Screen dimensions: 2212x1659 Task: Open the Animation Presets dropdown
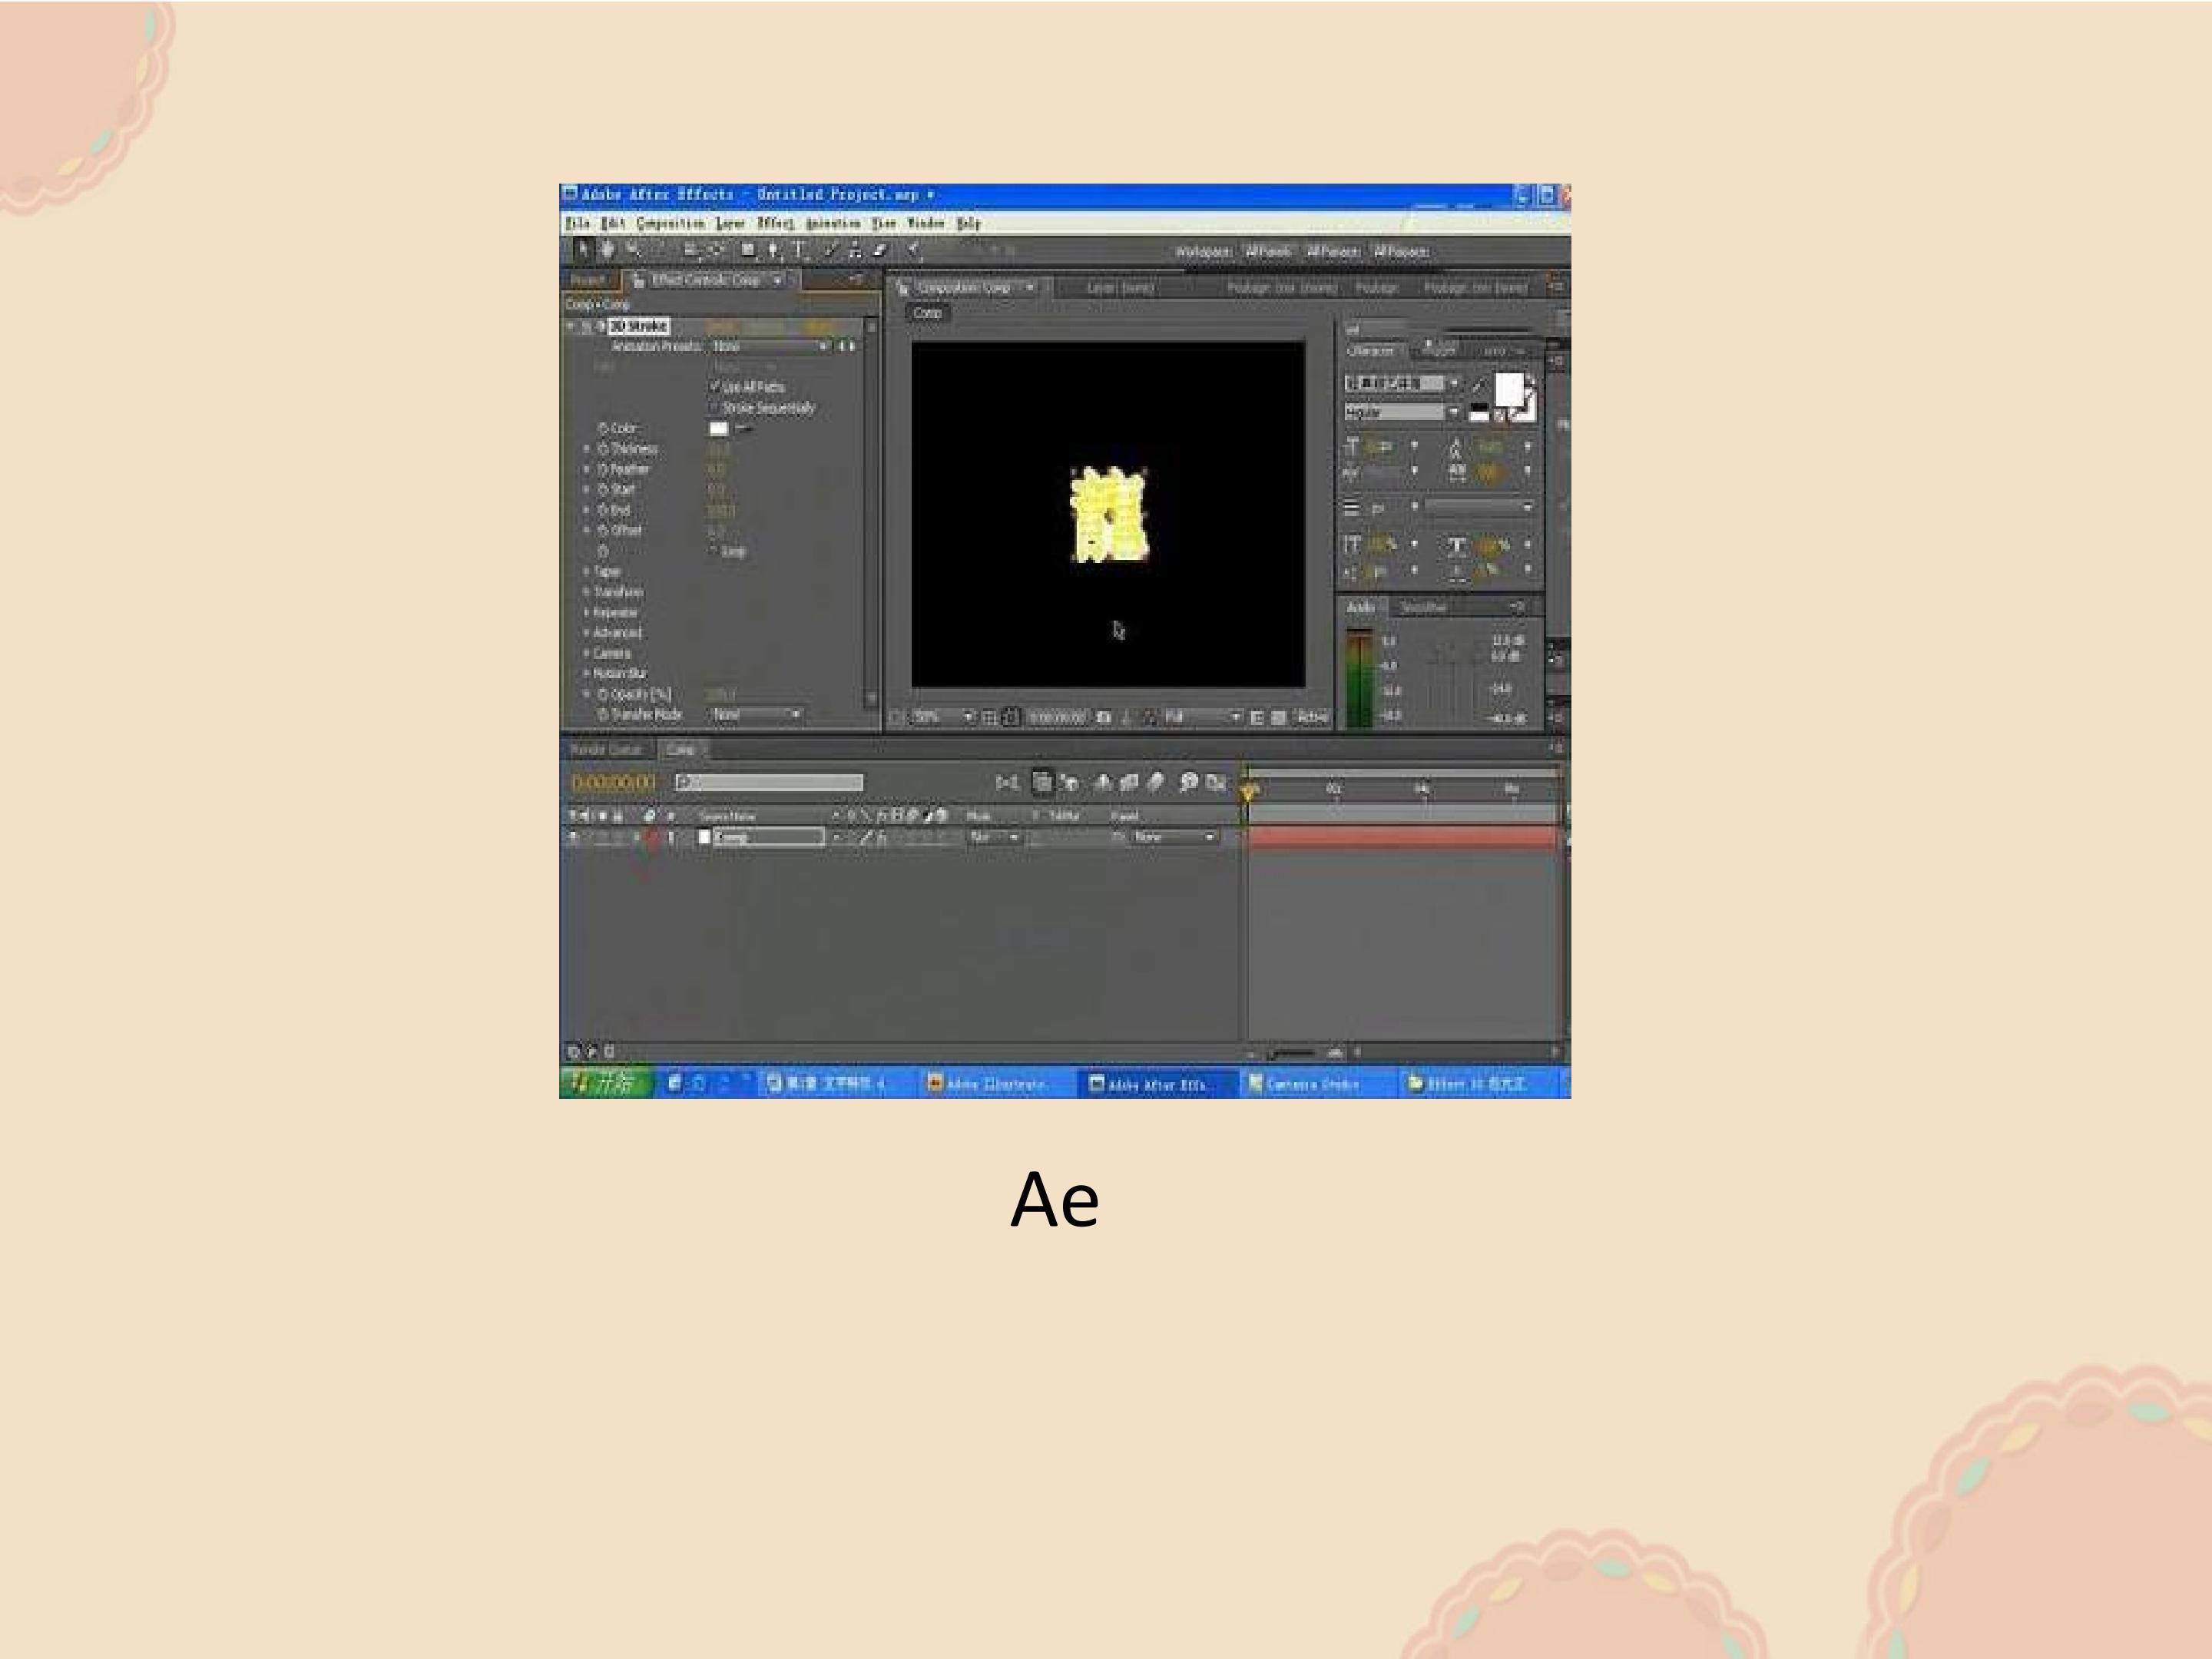(x=769, y=346)
